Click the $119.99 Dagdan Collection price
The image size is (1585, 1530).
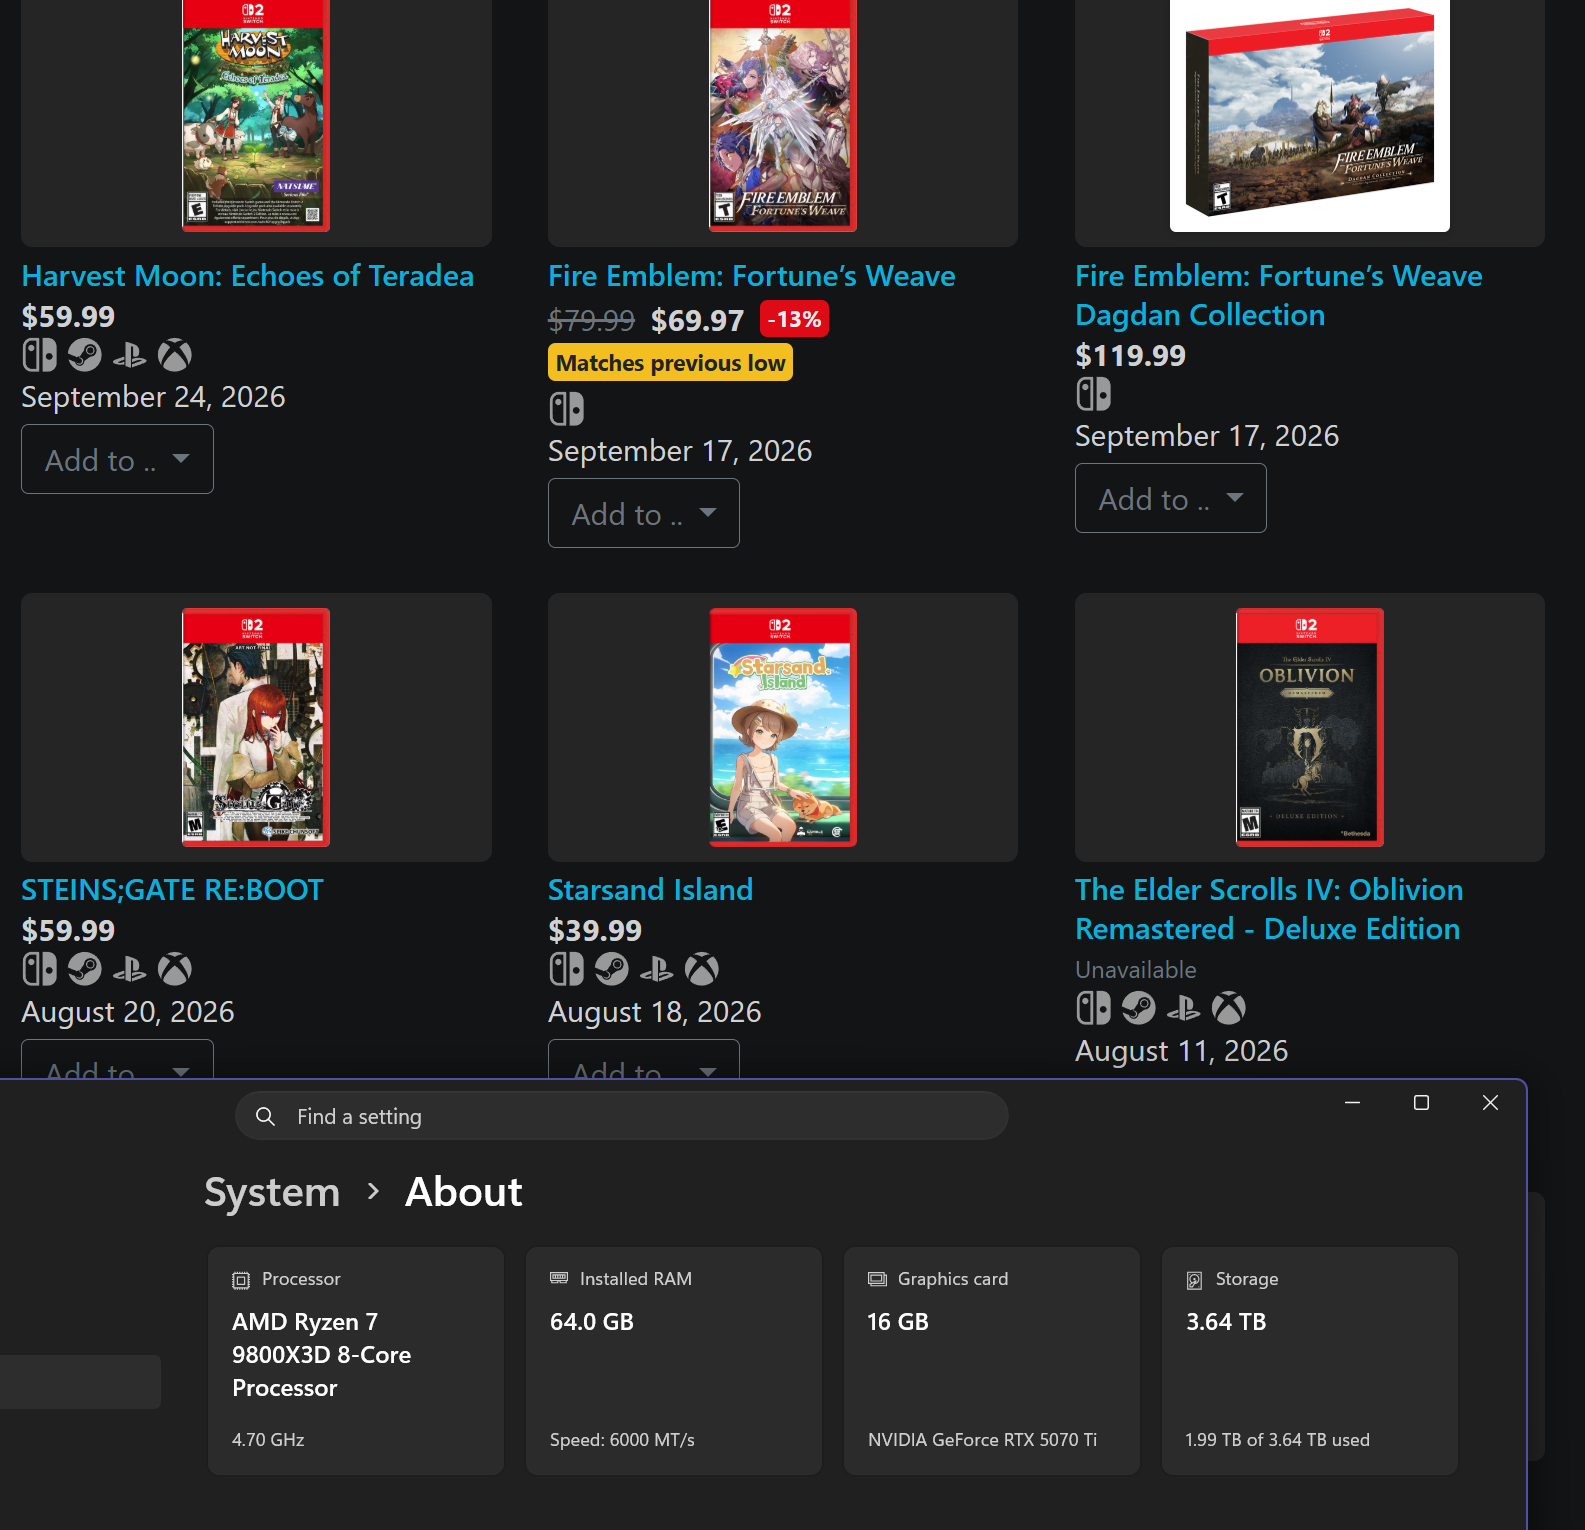coord(1131,355)
